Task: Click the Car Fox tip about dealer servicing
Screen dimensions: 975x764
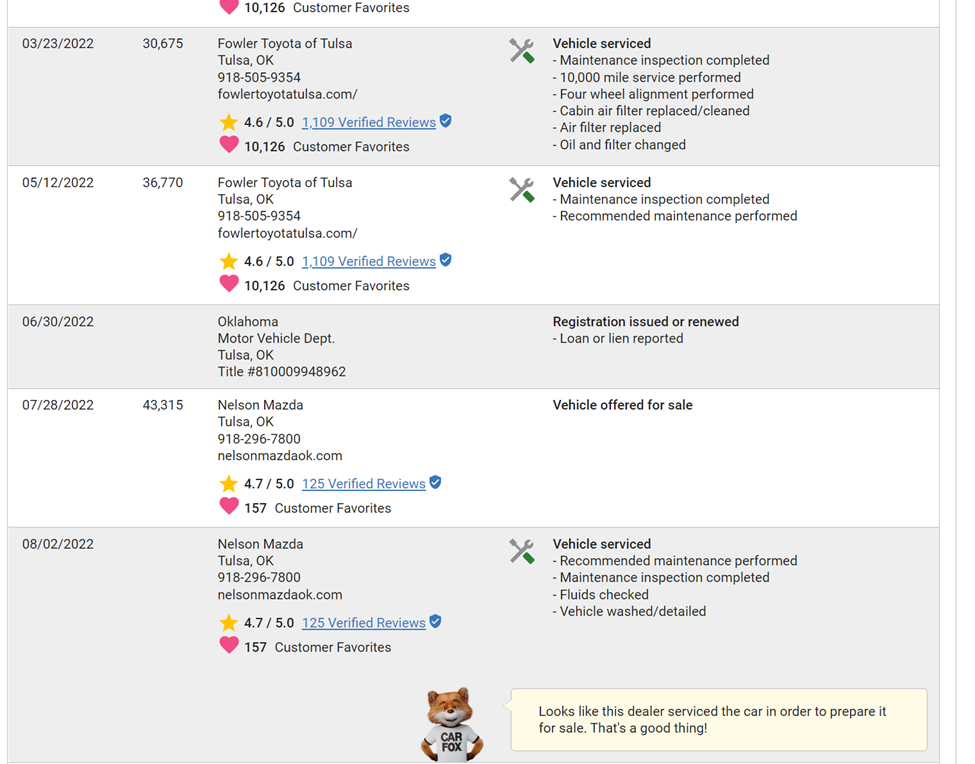Action: [x=719, y=720]
